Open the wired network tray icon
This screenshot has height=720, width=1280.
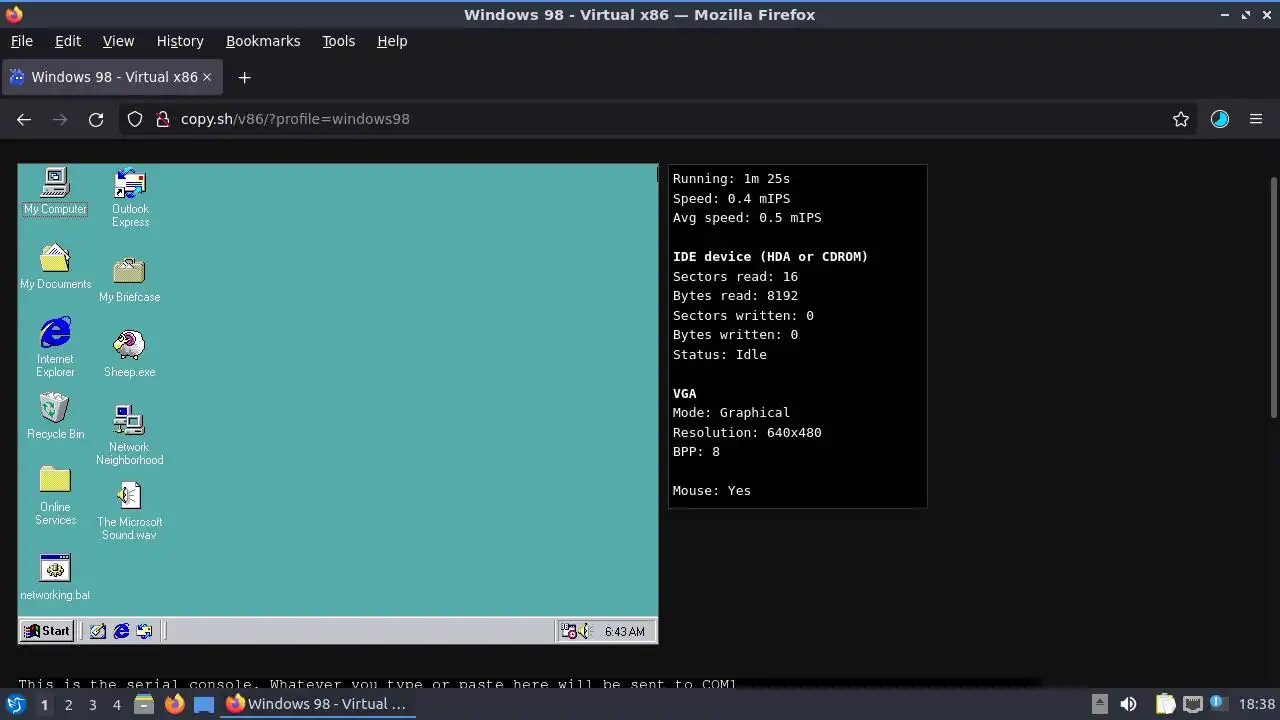coord(1193,704)
